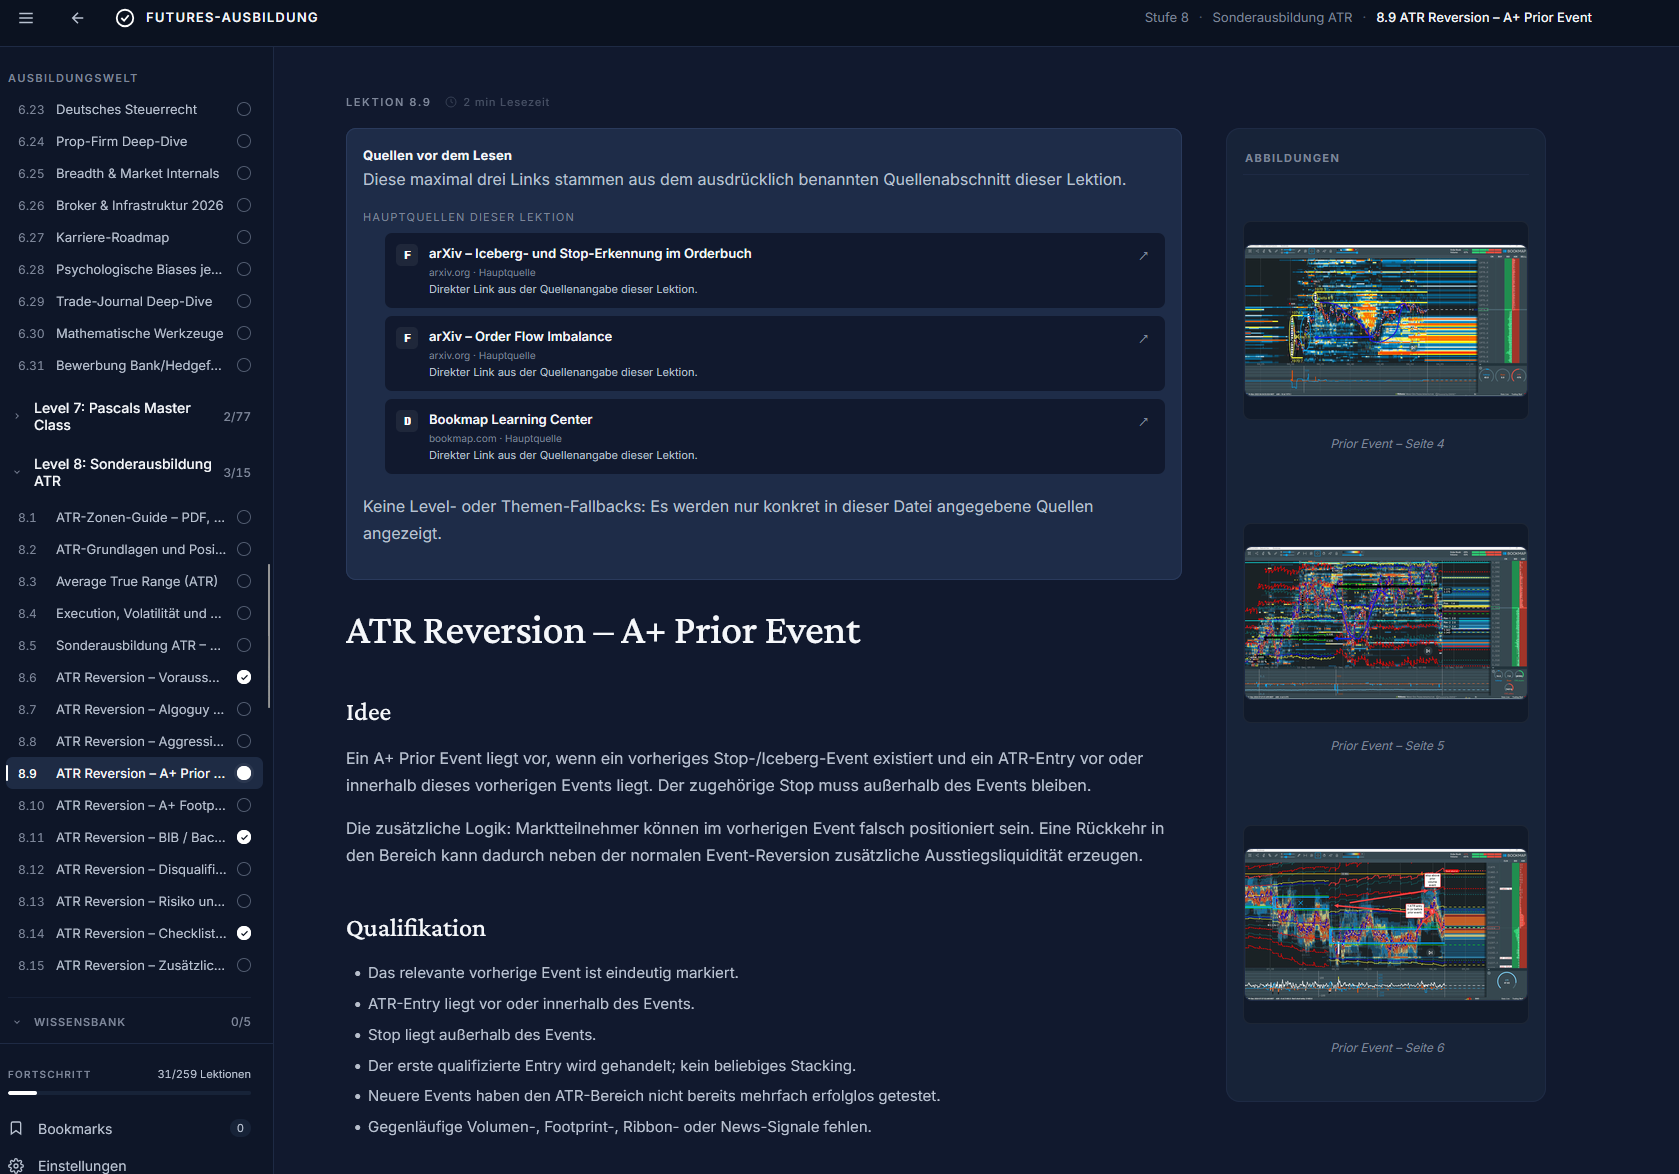Open lesson 8.15 ATR Reversion – Zusätzlic...
Image resolution: width=1679 pixels, height=1174 pixels.
click(x=134, y=965)
